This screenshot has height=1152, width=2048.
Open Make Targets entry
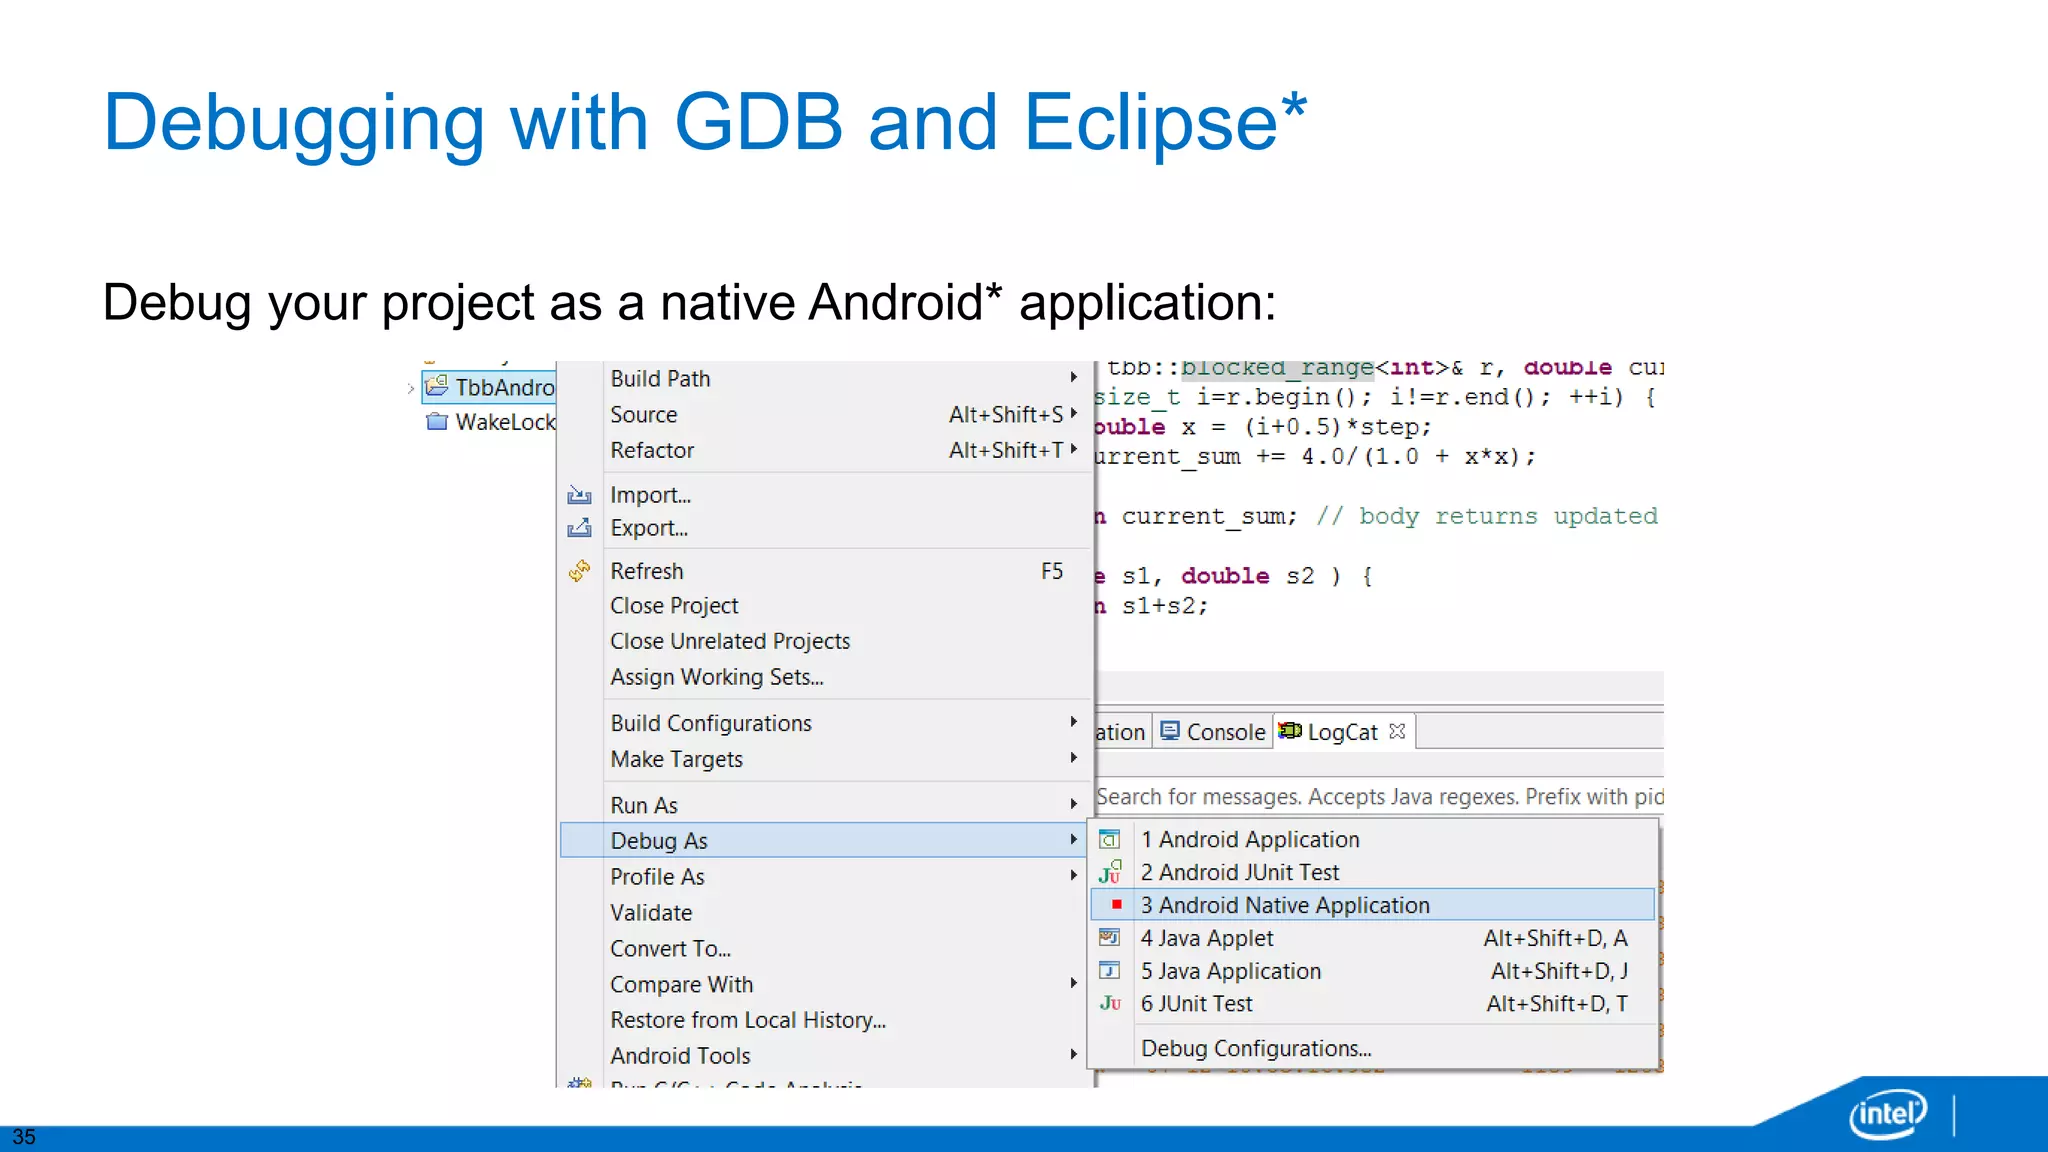[x=826, y=759]
